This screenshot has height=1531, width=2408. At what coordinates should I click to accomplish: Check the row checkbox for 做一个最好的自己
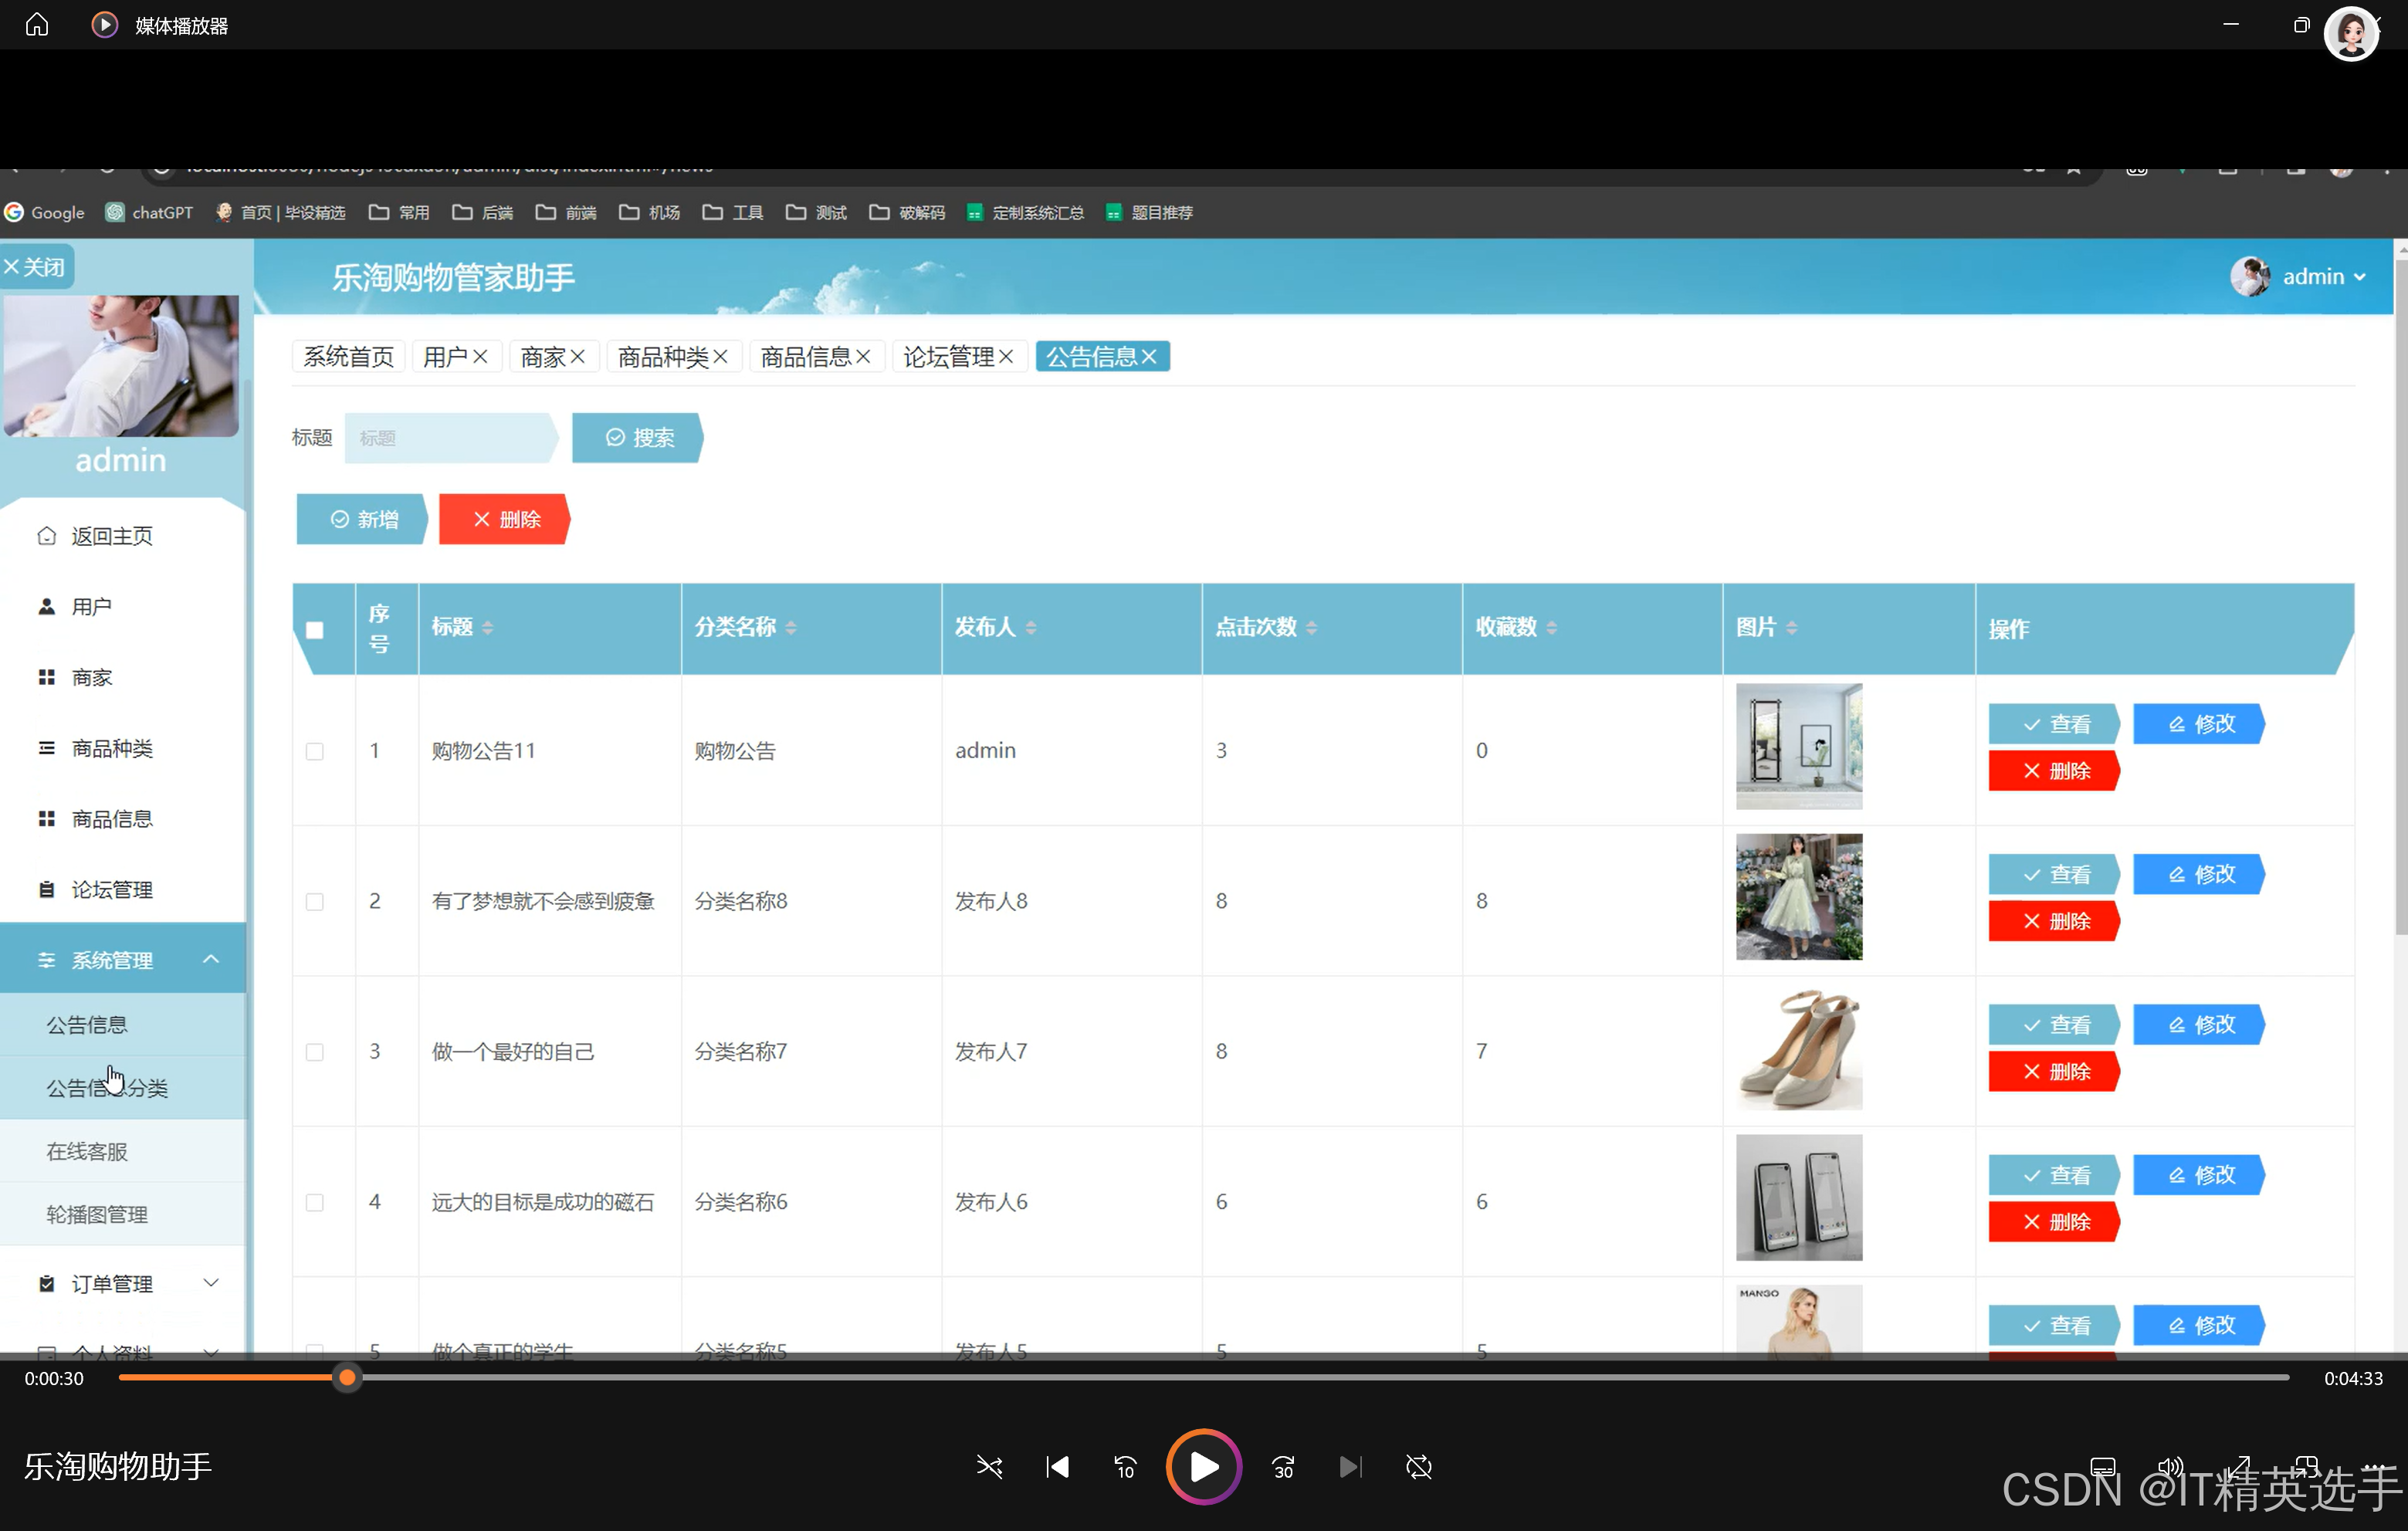pyautogui.click(x=315, y=1052)
